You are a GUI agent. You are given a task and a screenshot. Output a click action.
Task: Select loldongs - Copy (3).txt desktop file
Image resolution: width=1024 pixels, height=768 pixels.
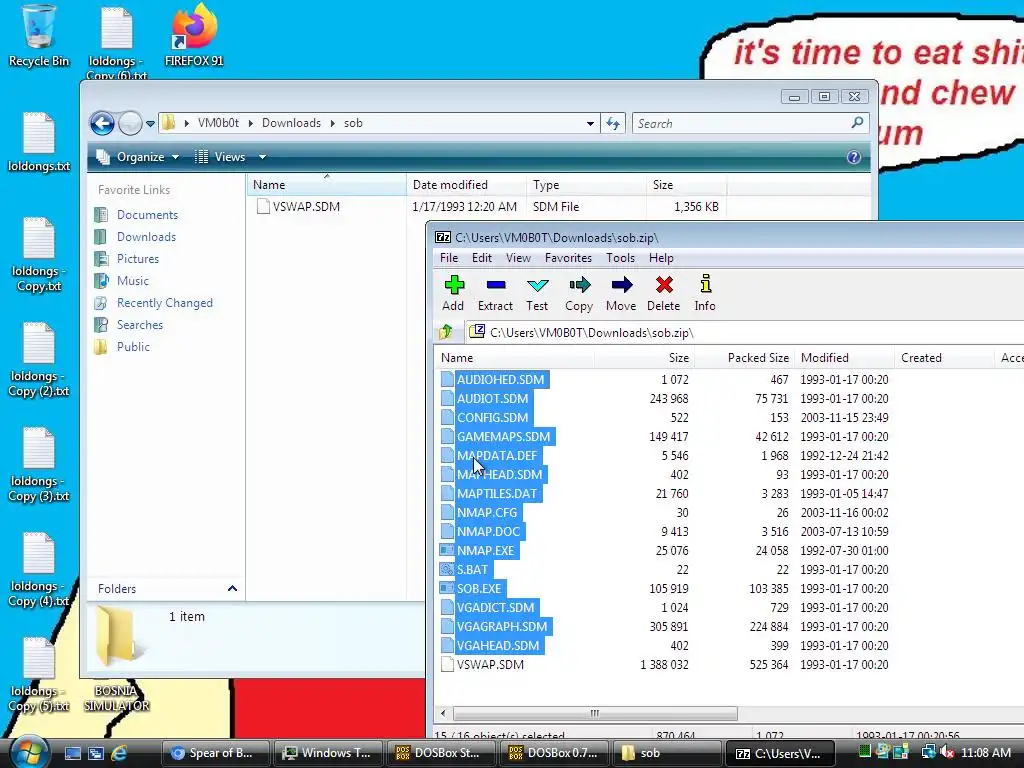point(39,465)
